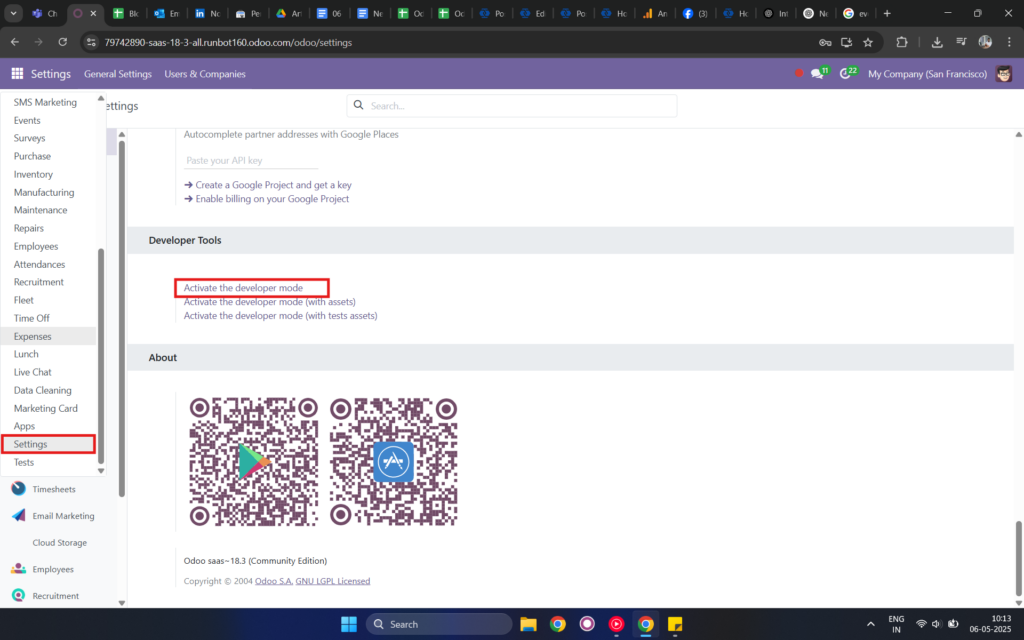
Task: Select Manufacturing in the apps list
Action: pos(44,192)
